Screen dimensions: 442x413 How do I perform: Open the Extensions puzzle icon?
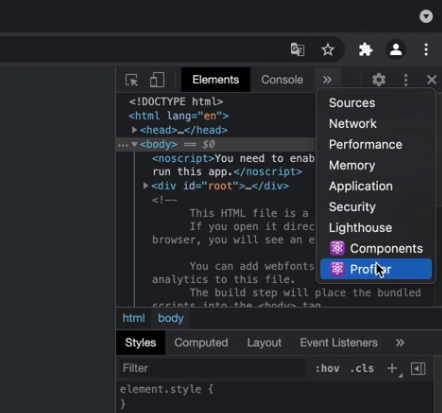tap(365, 50)
